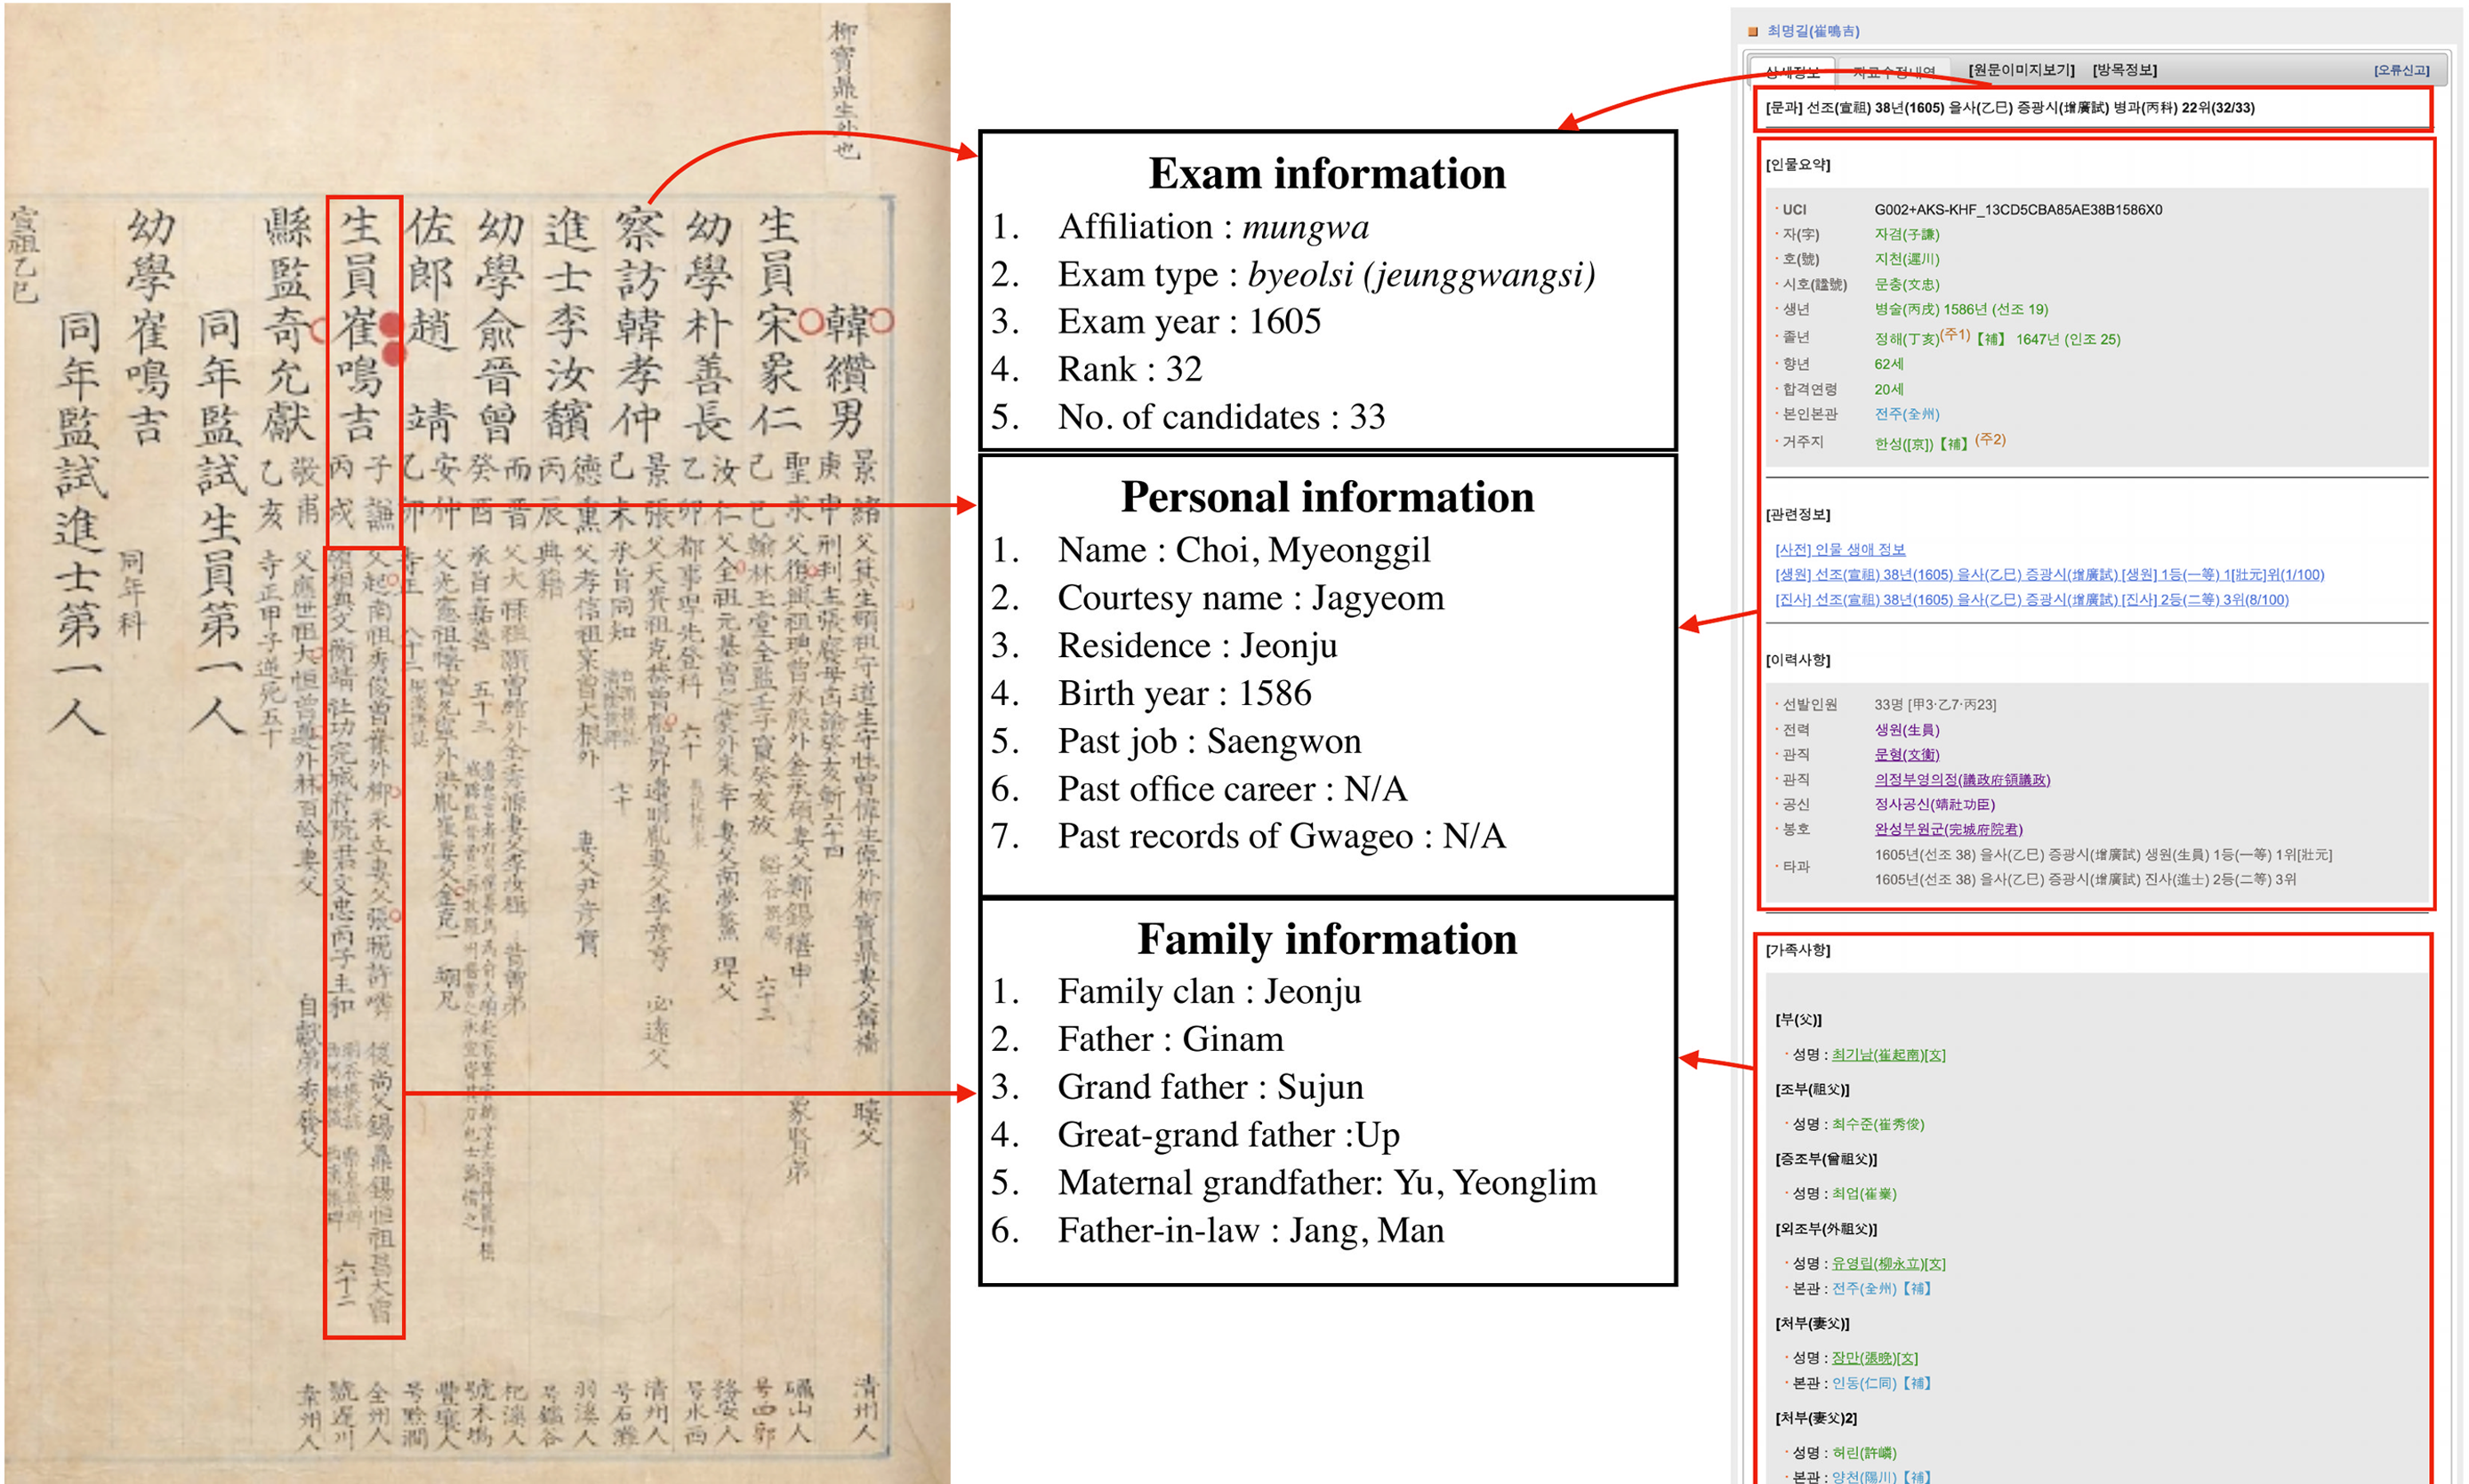Open the [방목정보] roster info
The height and width of the screenshot is (1484, 2469).
pyautogui.click(x=2123, y=70)
